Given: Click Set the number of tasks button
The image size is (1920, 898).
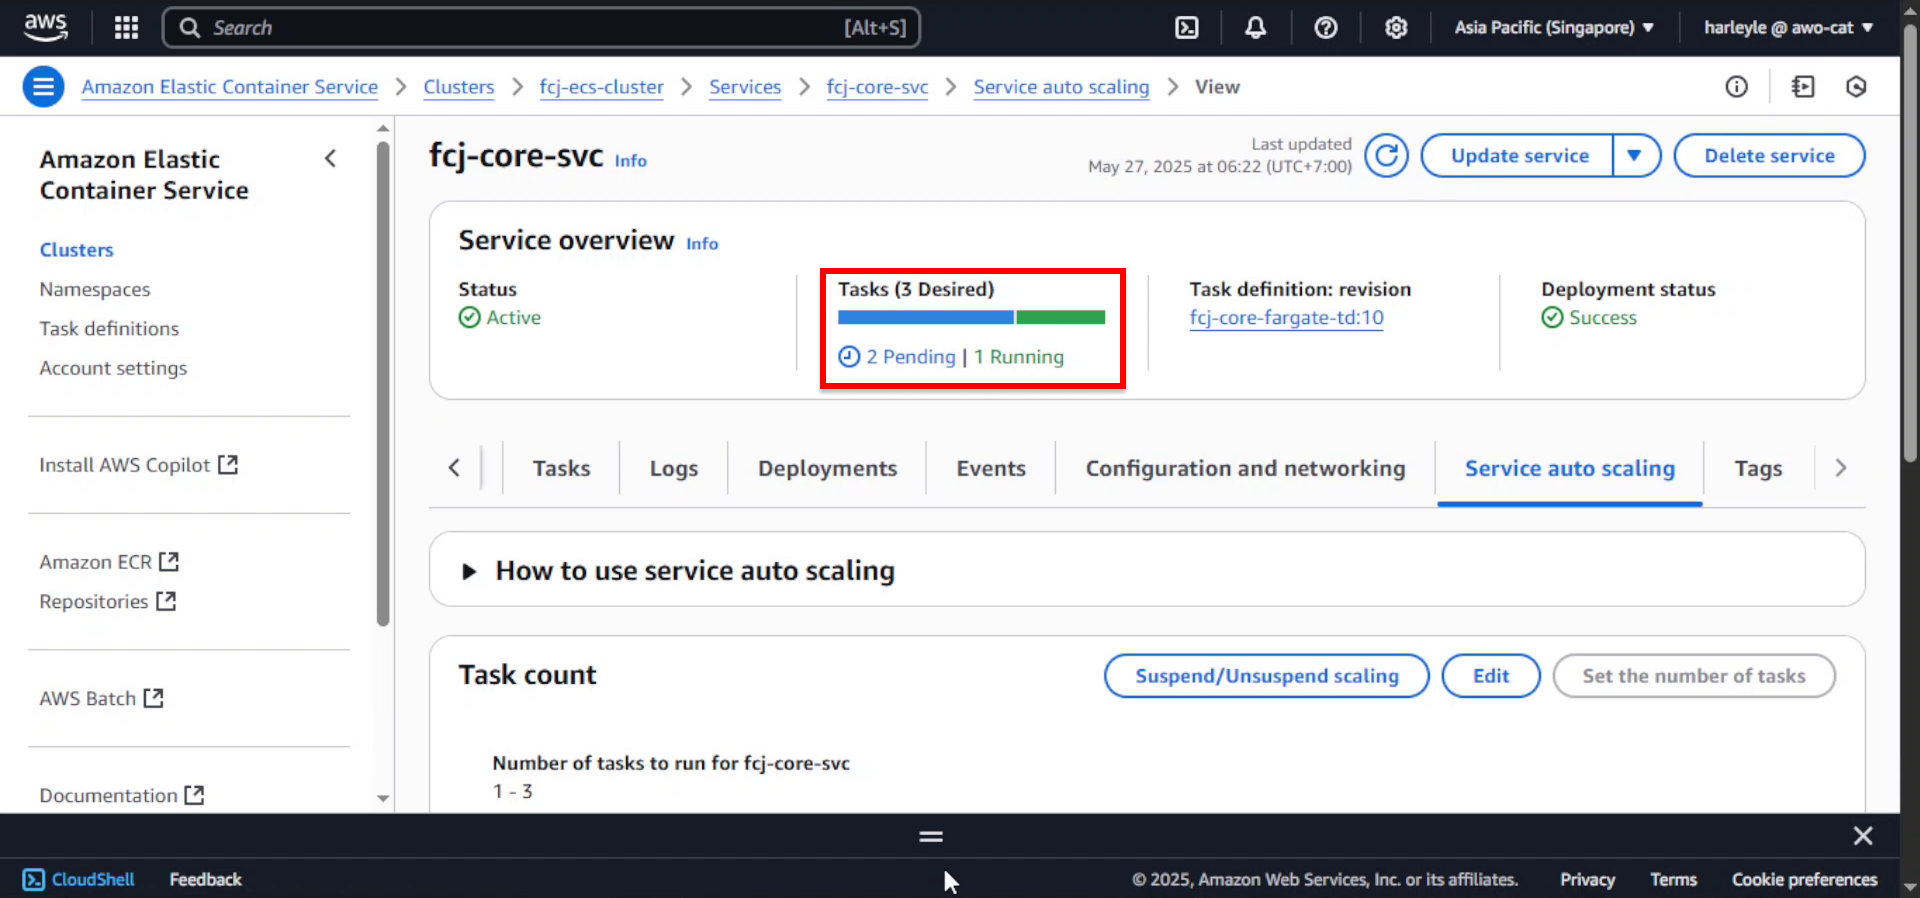Looking at the screenshot, I should coord(1693,676).
